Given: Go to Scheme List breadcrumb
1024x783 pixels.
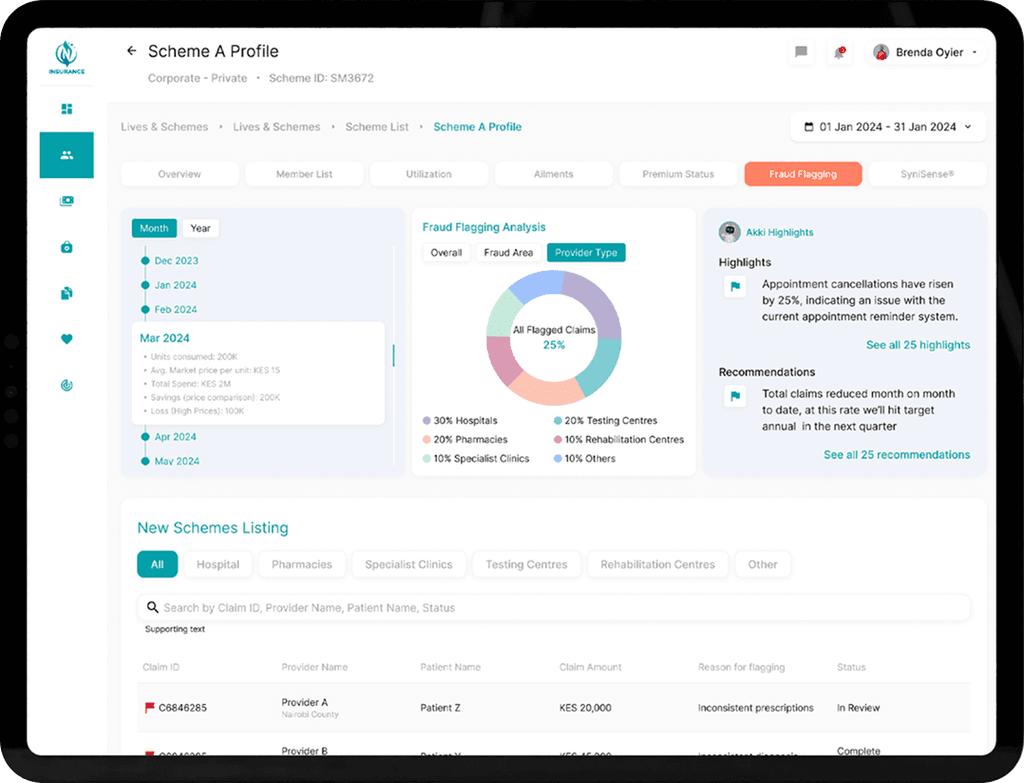Looking at the screenshot, I should [x=377, y=127].
